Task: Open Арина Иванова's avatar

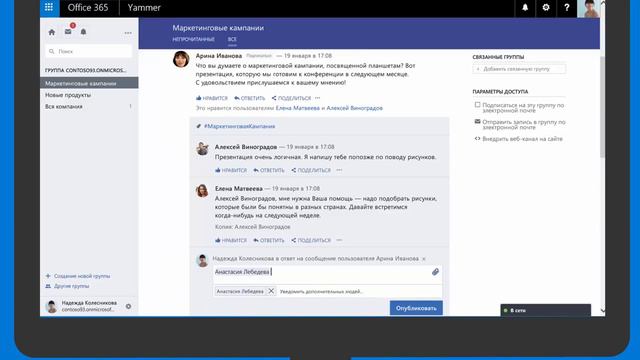Action: (x=181, y=59)
